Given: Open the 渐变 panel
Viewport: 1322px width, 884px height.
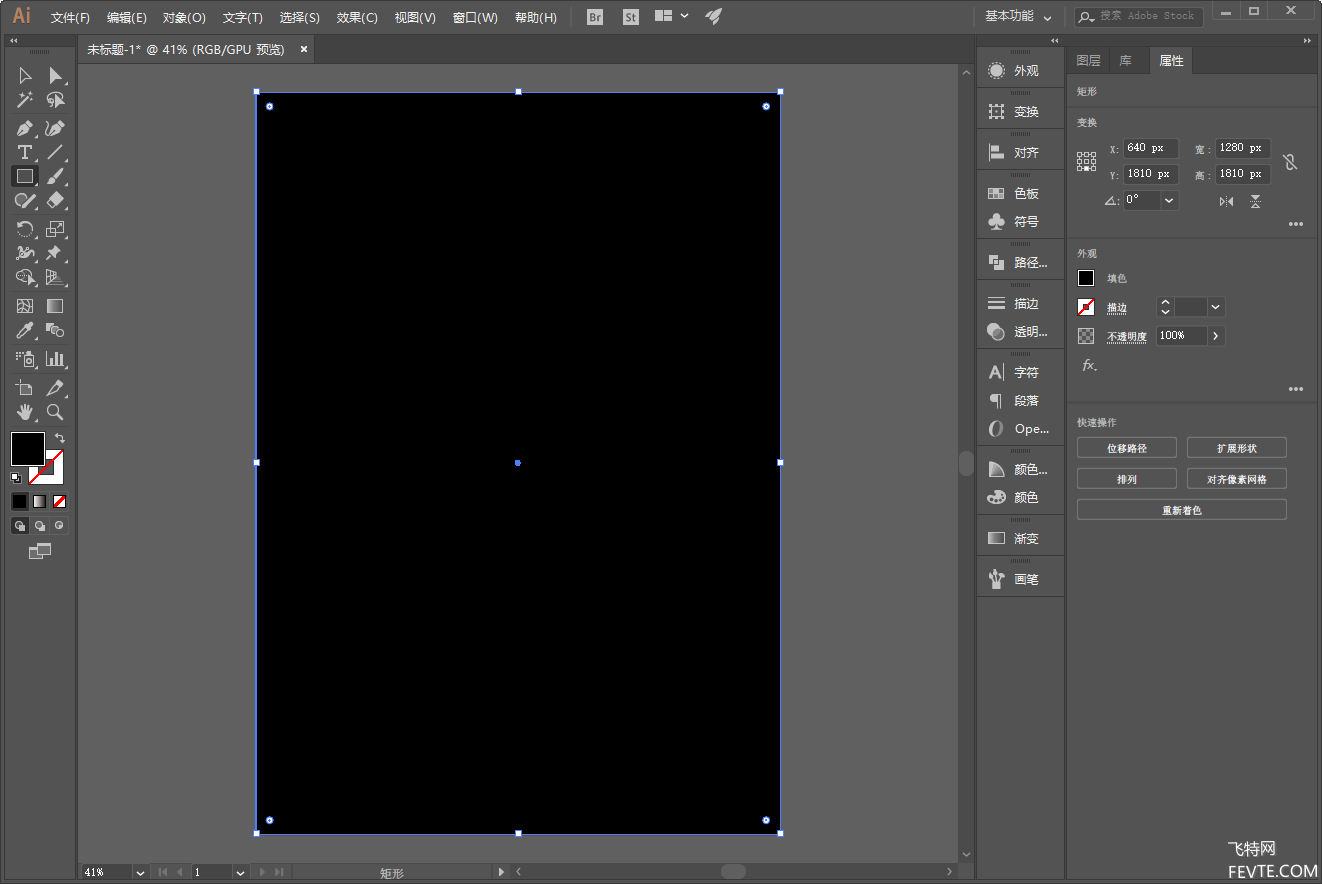Looking at the screenshot, I should (1020, 538).
